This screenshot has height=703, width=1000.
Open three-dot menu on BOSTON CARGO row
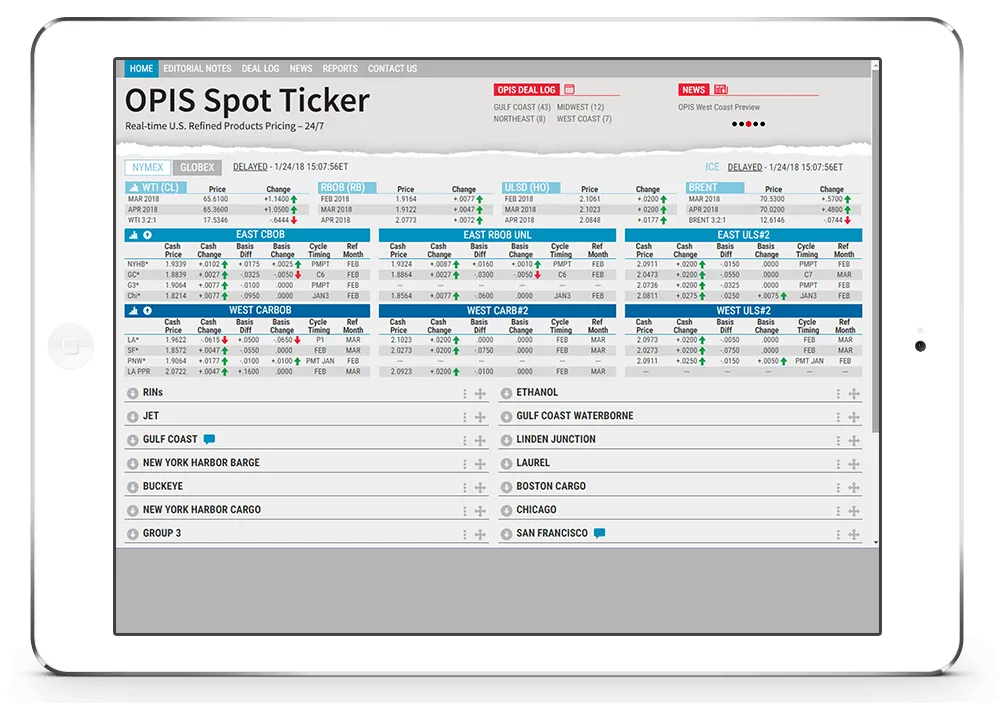pos(838,487)
